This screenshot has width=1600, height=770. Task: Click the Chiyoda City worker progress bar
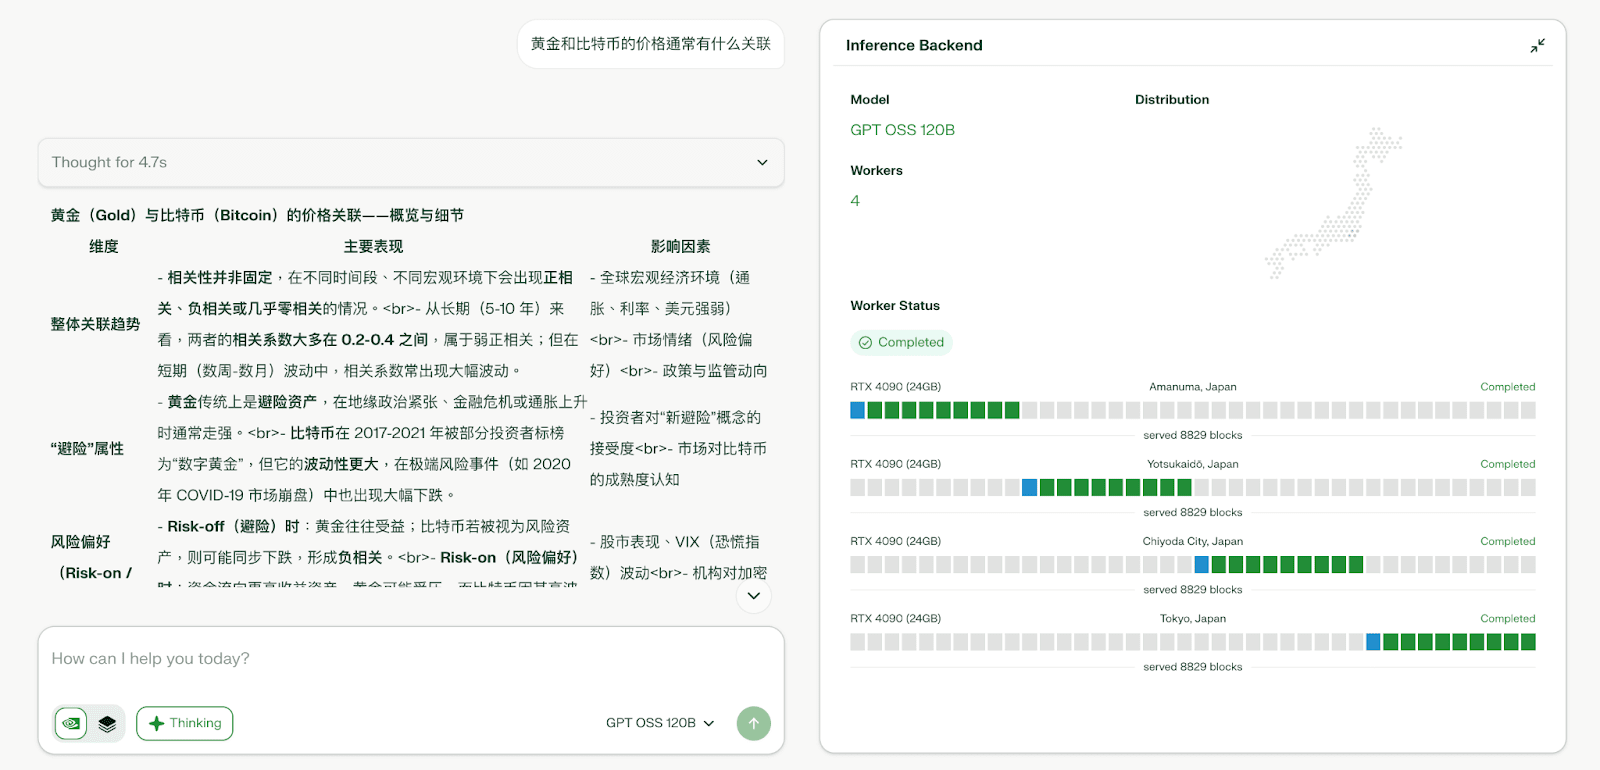[x=1192, y=565]
